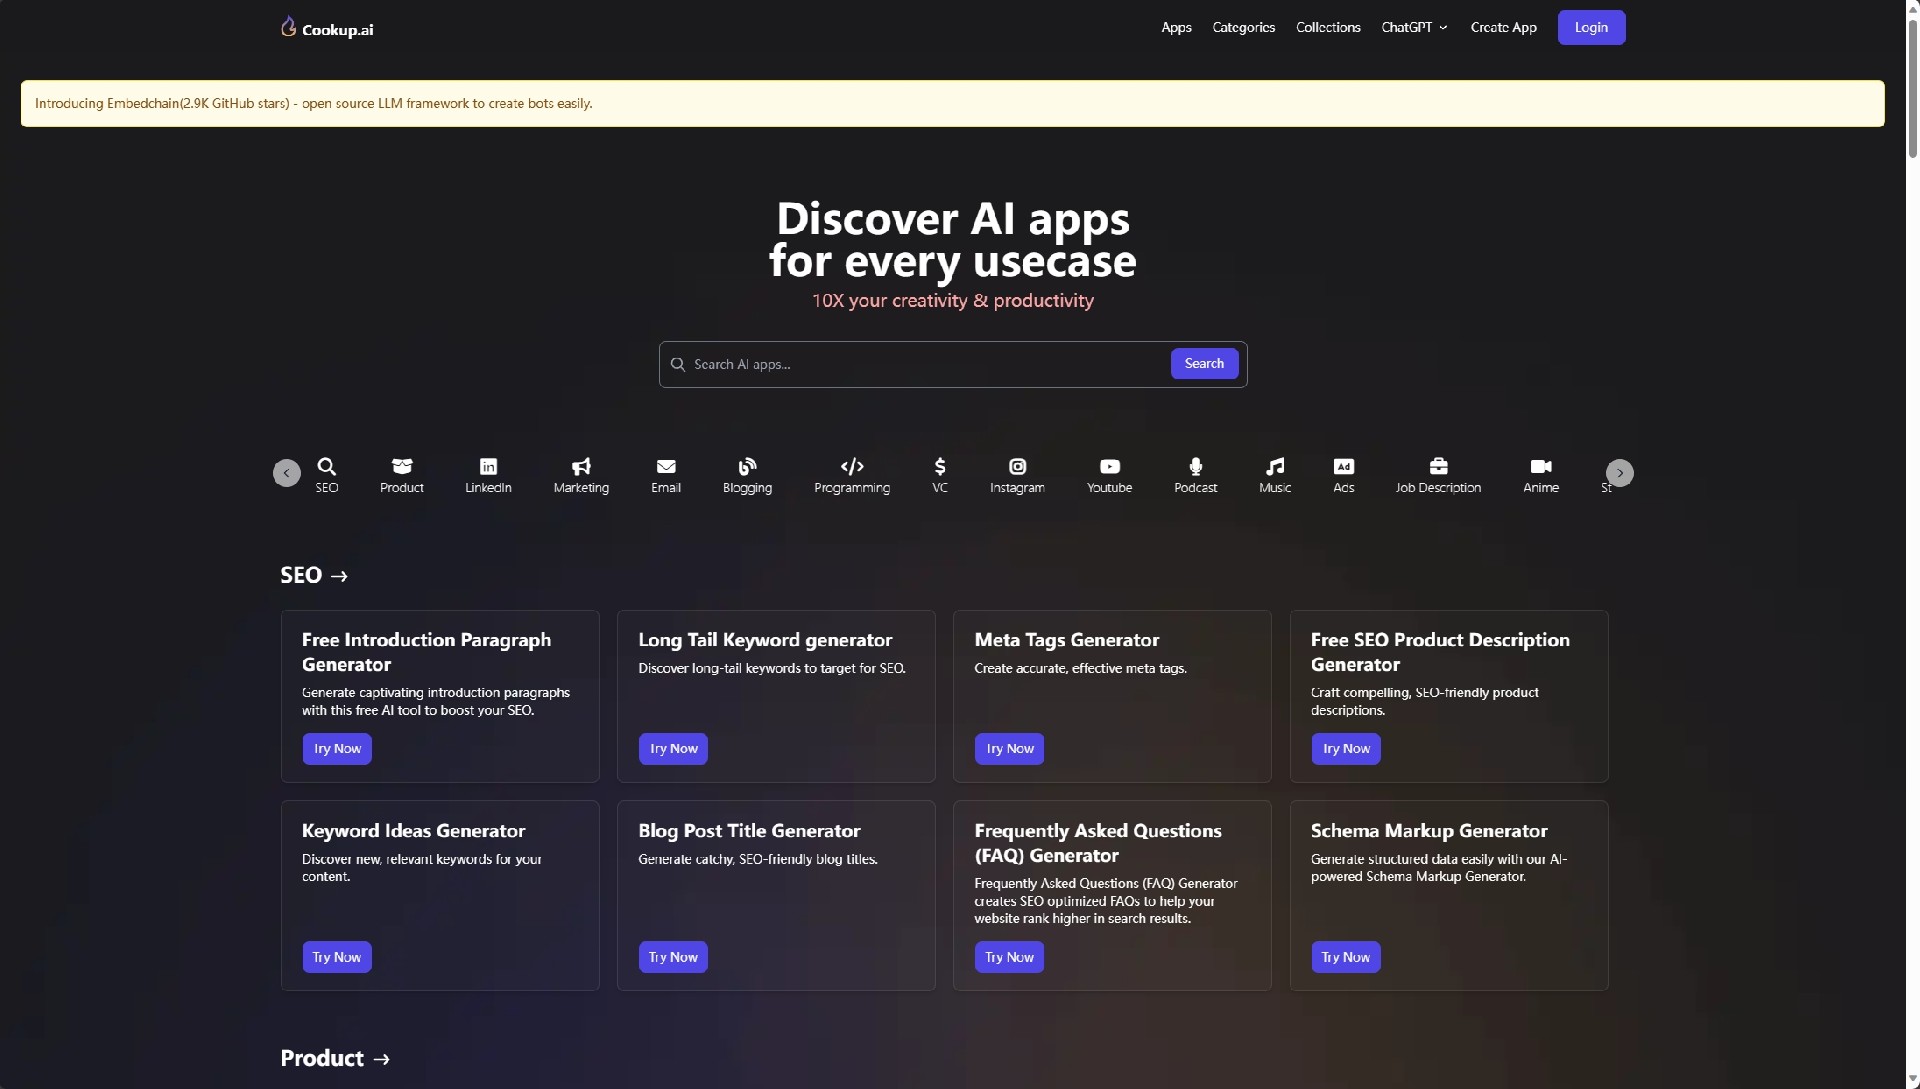This screenshot has height=1089, width=1920.
Task: Open the SEO section heading arrow link
Action: [x=314, y=576]
